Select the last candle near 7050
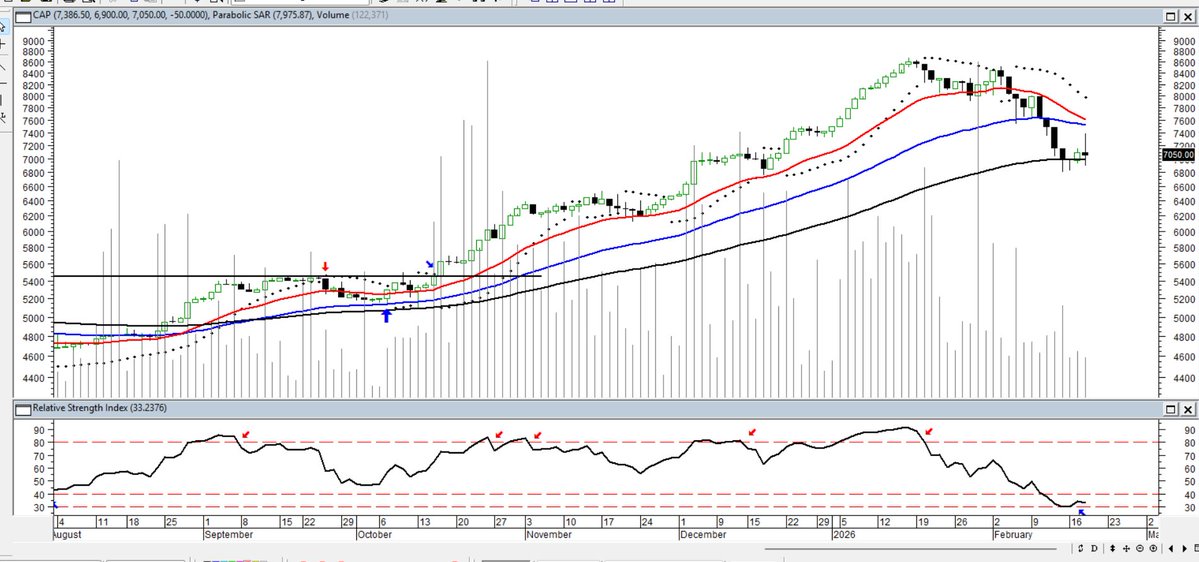Image resolution: width=1199 pixels, height=562 pixels. [1086, 154]
